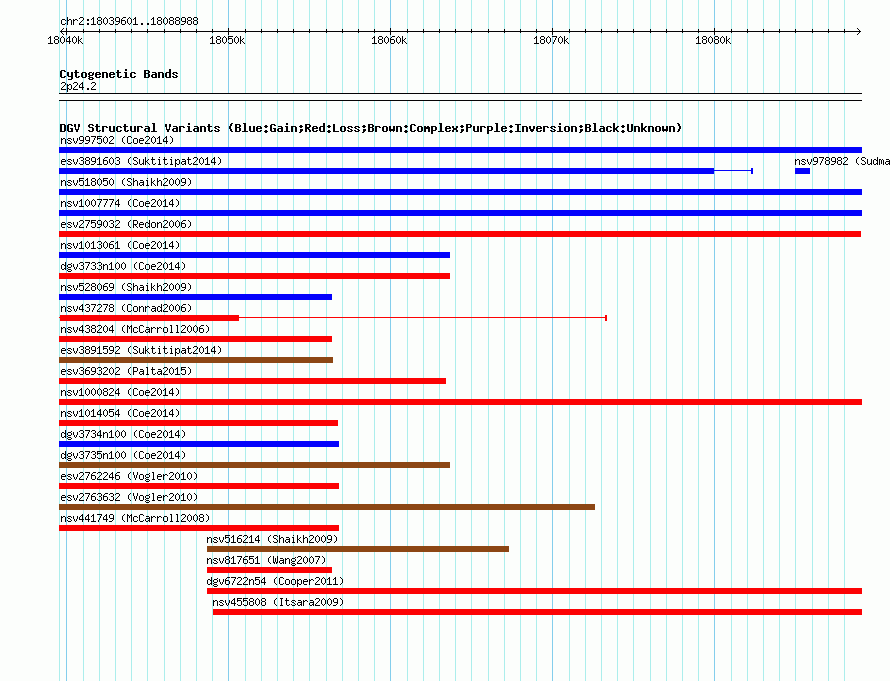Select the red bar under nsv817651
The width and height of the screenshot is (890, 681).
click(269, 570)
